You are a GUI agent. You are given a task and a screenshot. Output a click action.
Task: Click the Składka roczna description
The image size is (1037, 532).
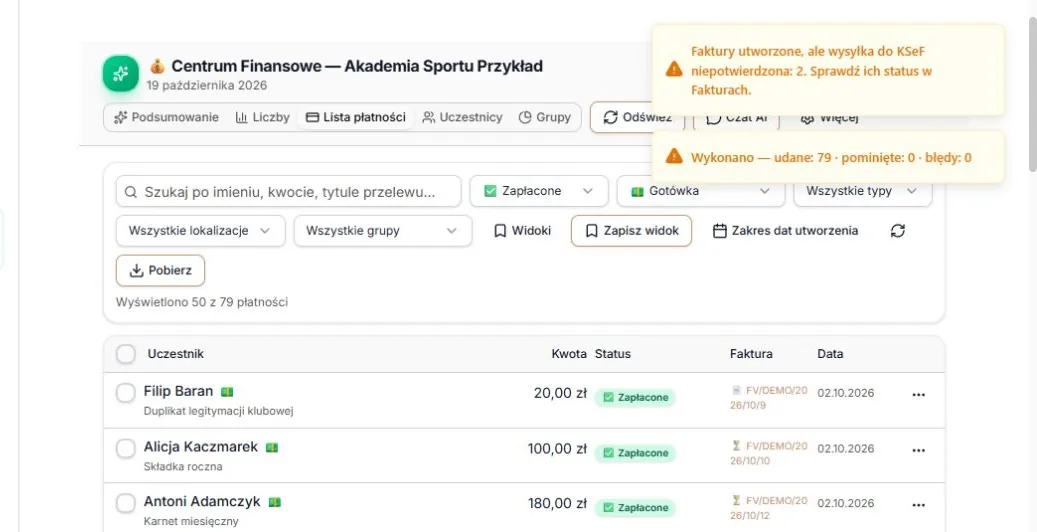click(x=183, y=466)
